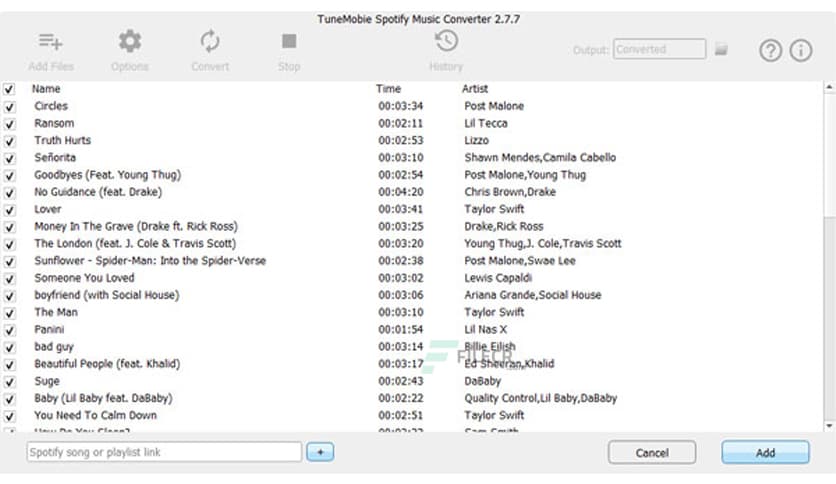Click the time value 00:01:54
The width and height of the screenshot is (836, 484).
(x=401, y=329)
